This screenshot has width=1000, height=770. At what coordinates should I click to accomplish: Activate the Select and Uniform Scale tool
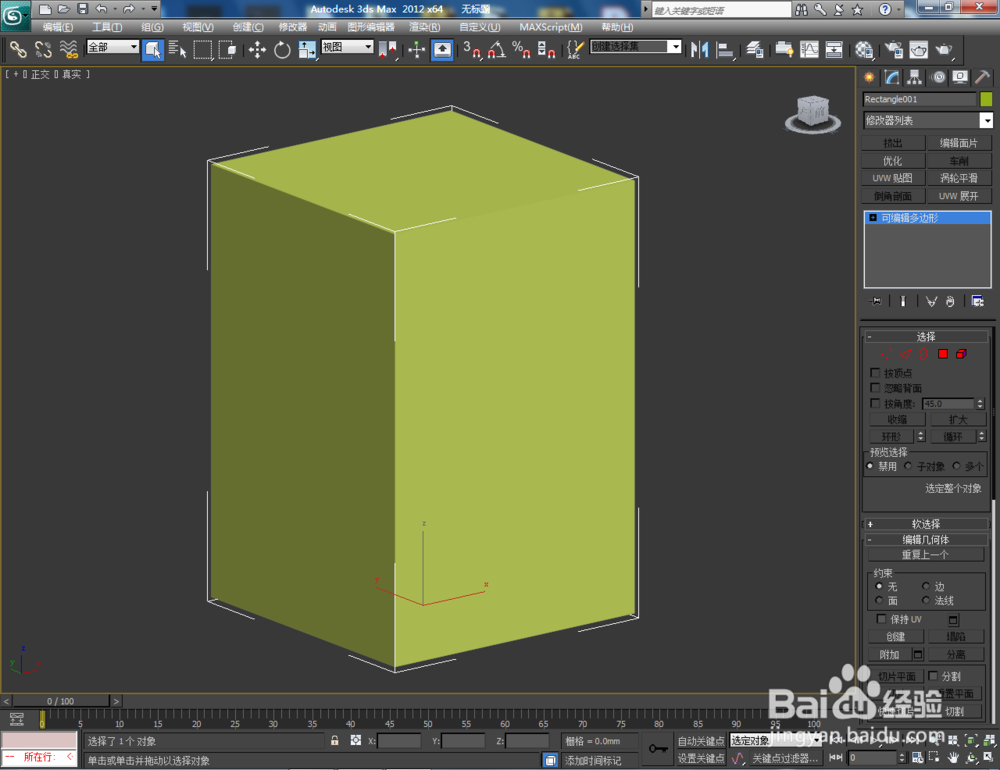click(x=307, y=49)
